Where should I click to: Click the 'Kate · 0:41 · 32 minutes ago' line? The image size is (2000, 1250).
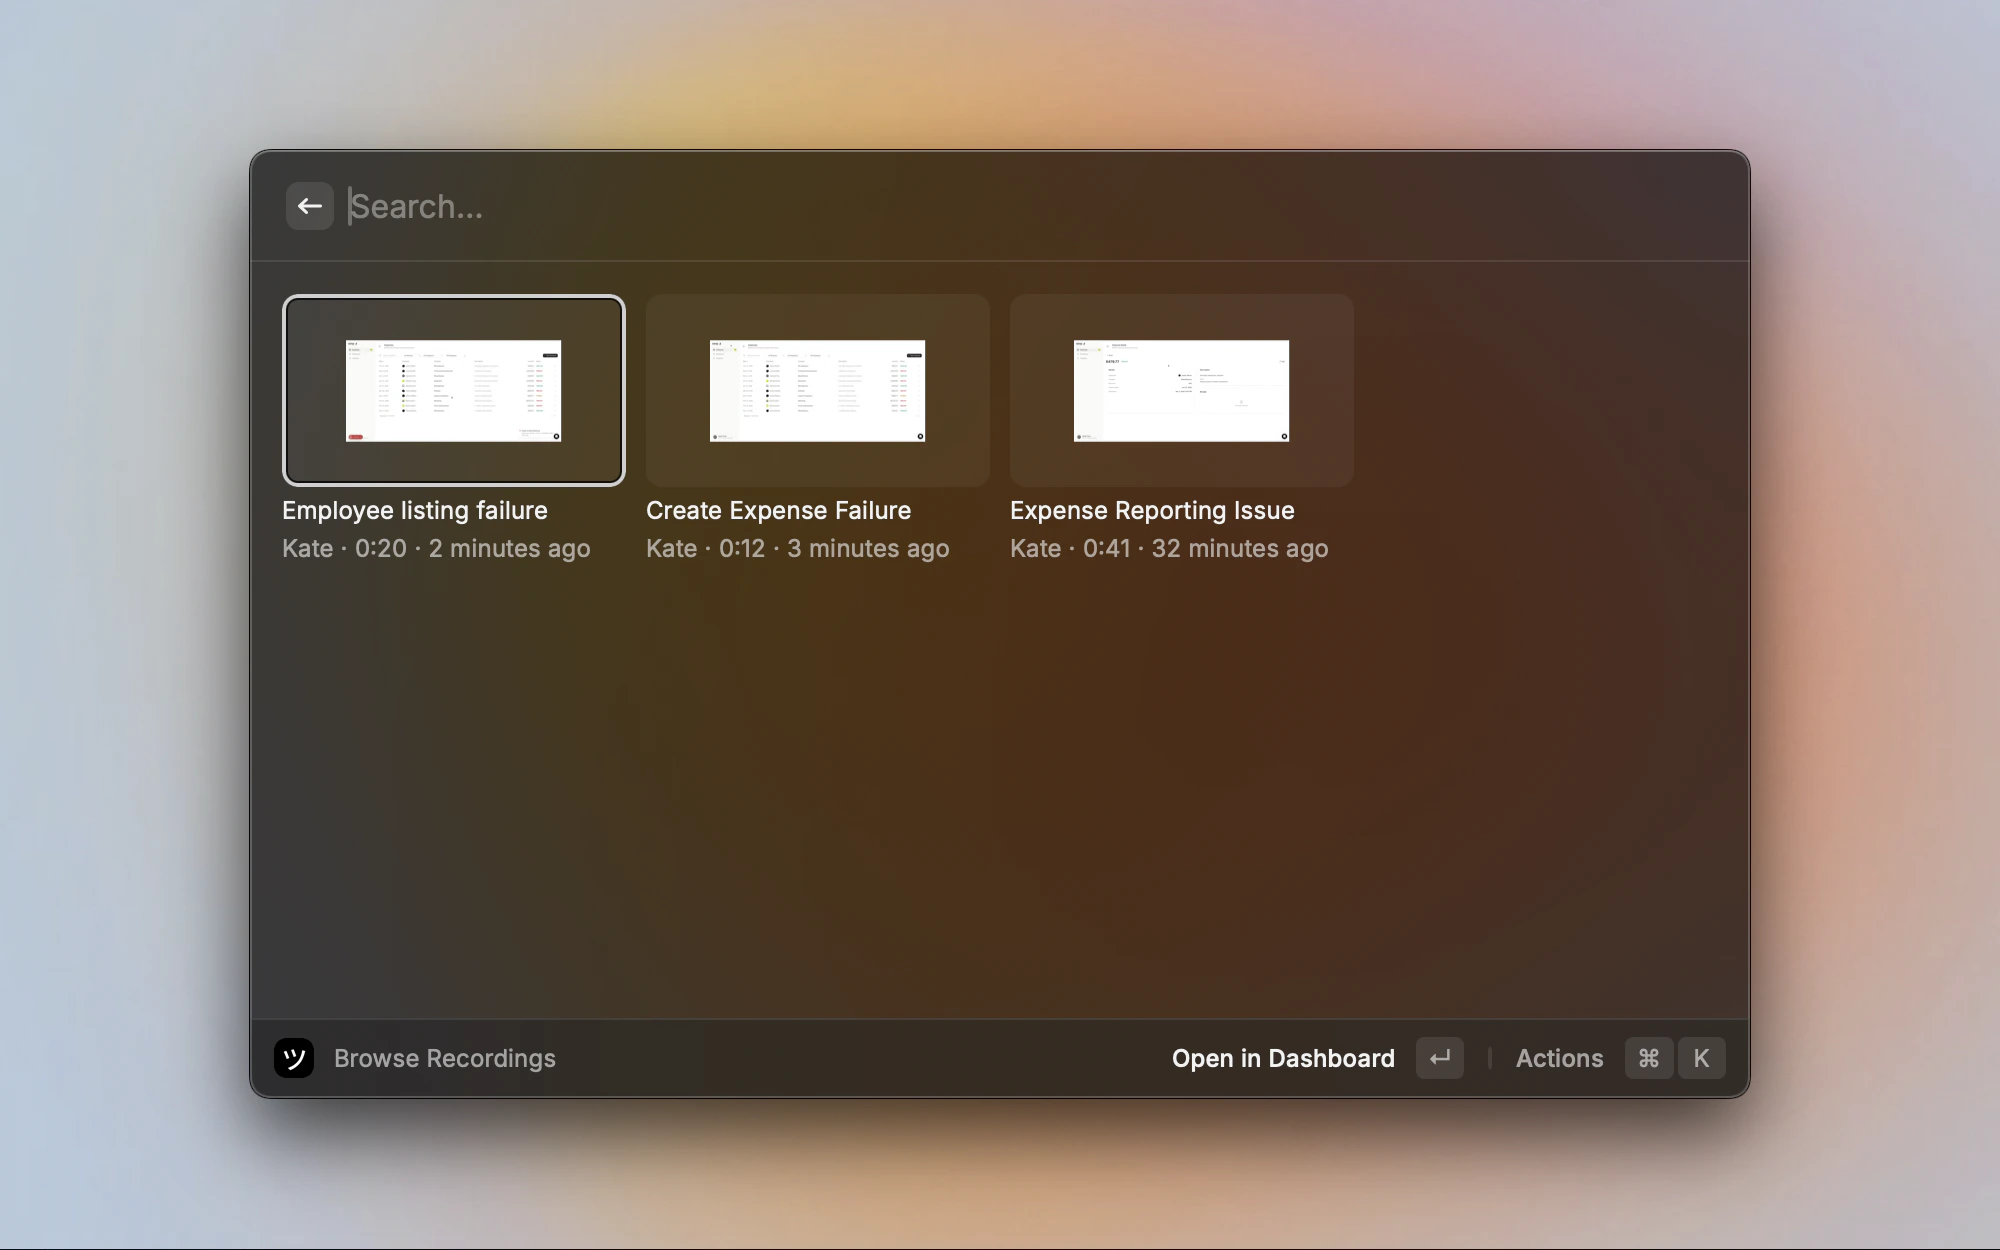tap(1169, 548)
